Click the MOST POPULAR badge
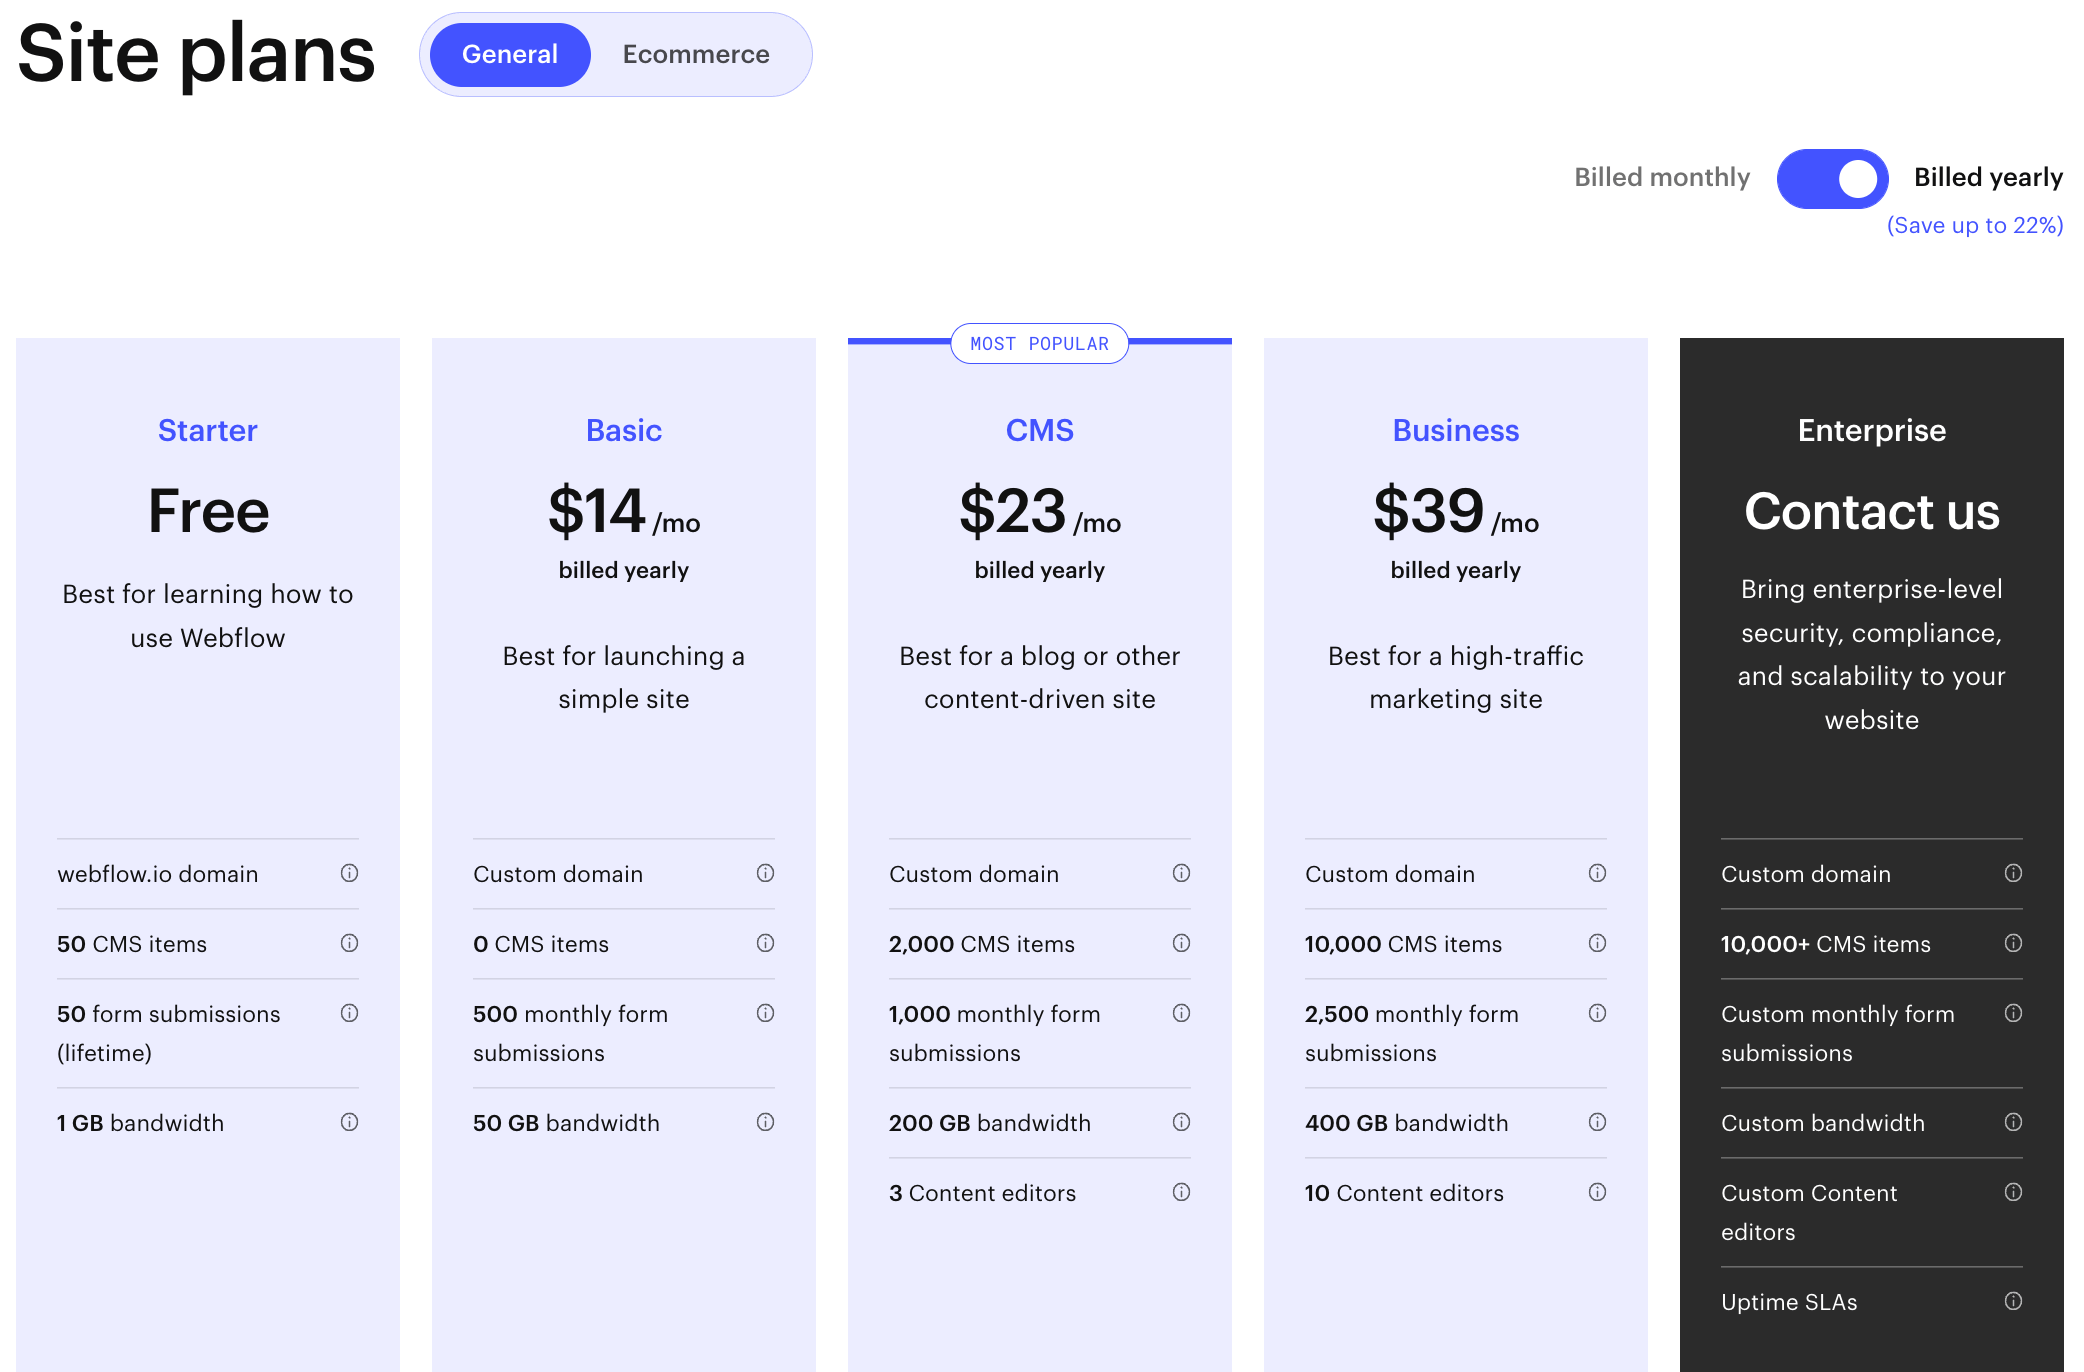This screenshot has height=1372, width=2084. point(1039,344)
